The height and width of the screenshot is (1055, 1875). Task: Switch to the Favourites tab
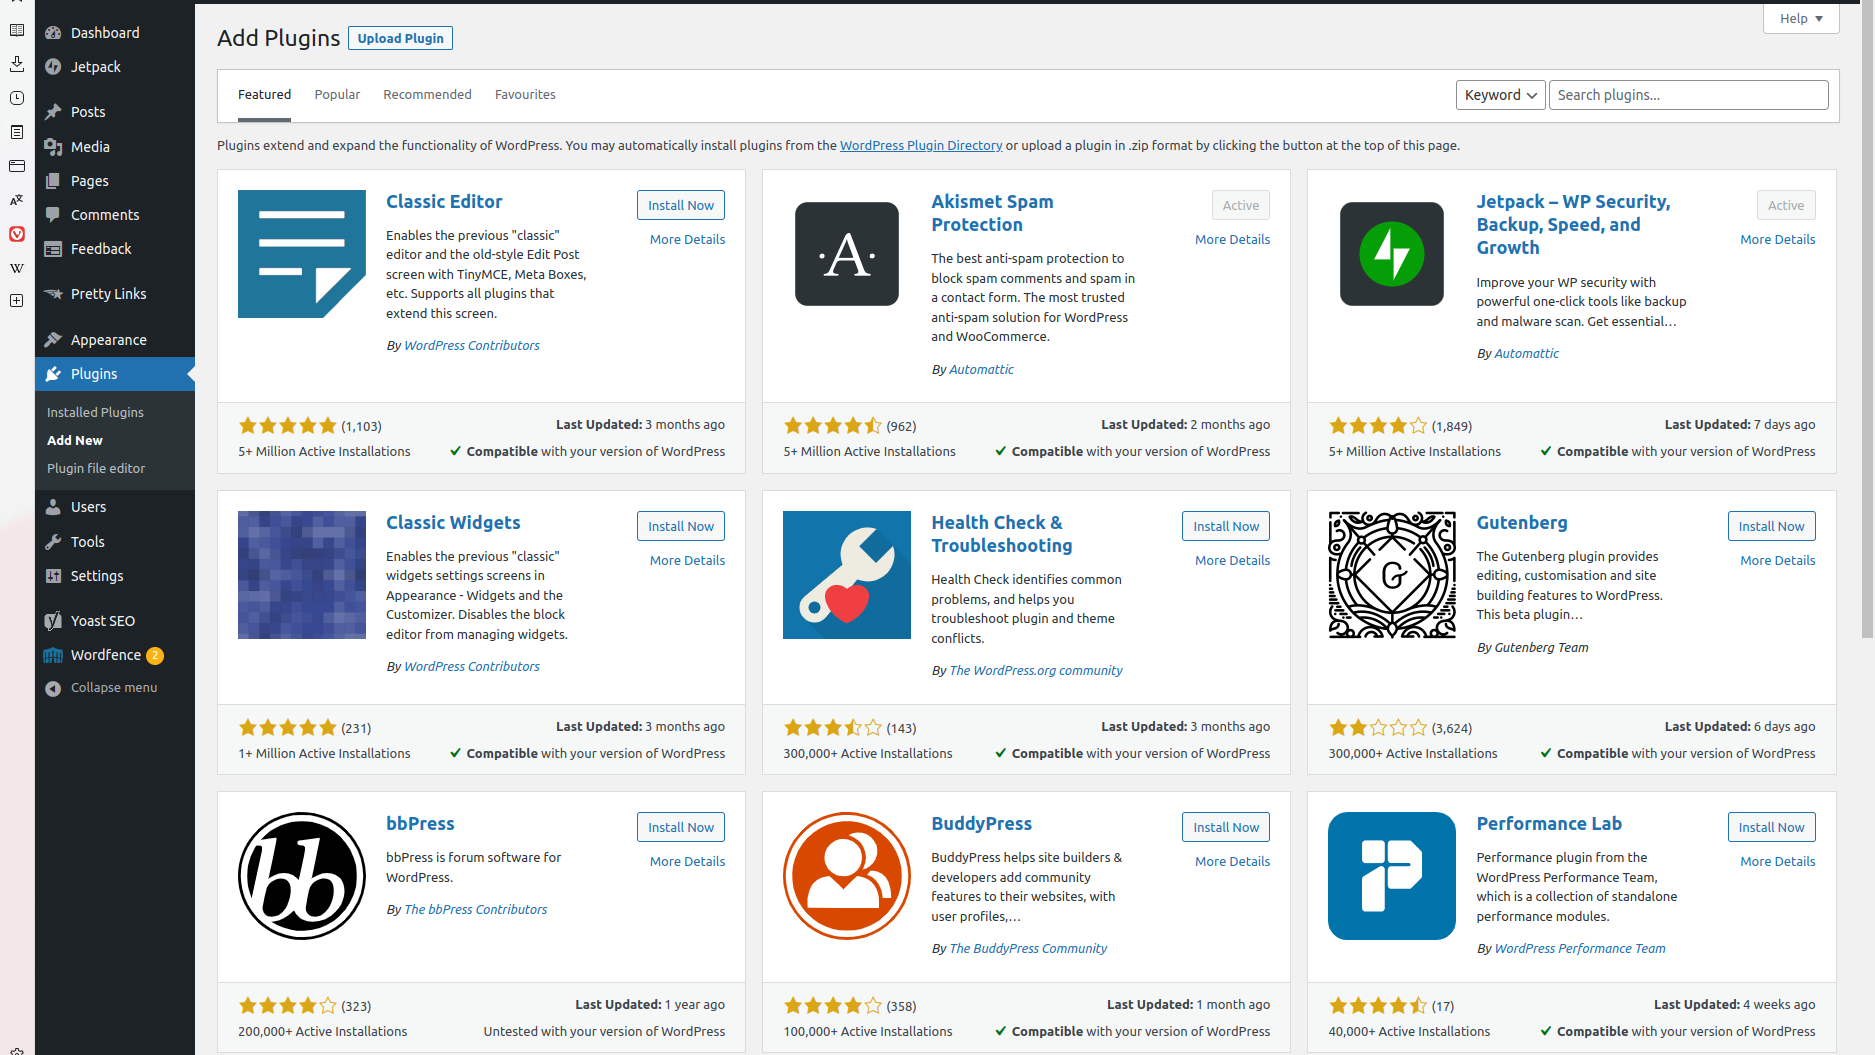525,94
